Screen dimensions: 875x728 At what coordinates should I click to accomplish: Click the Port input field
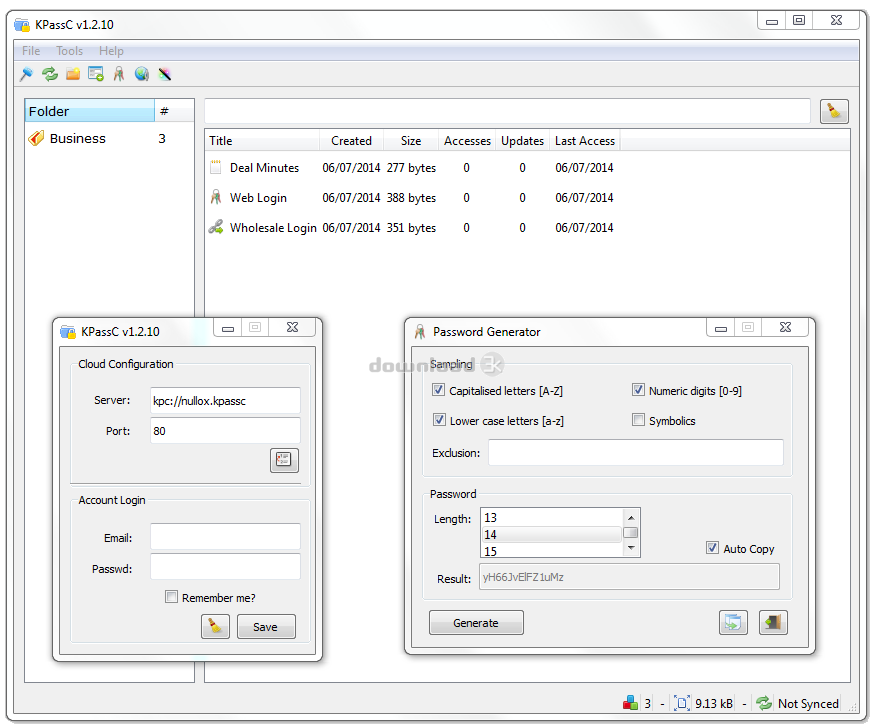pos(225,431)
